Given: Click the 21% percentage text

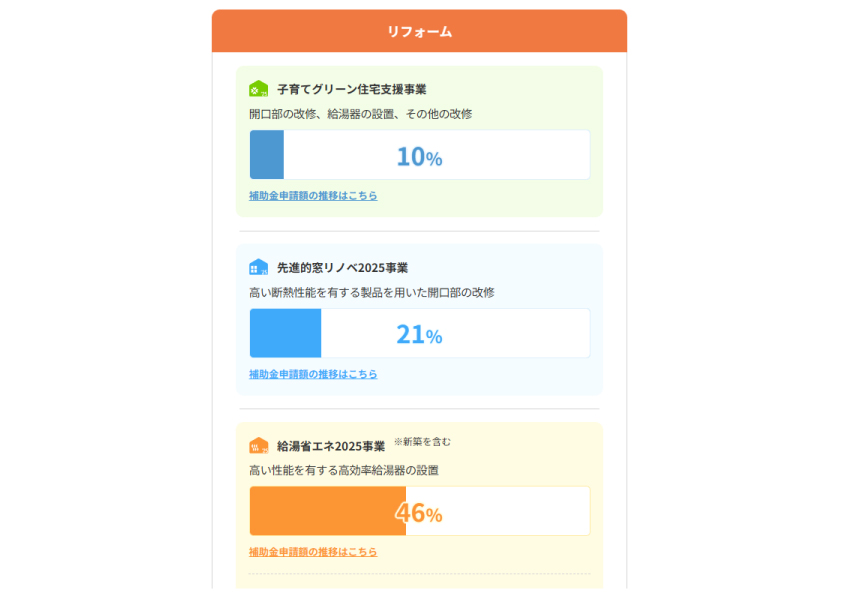Looking at the screenshot, I should pyautogui.click(x=419, y=335).
